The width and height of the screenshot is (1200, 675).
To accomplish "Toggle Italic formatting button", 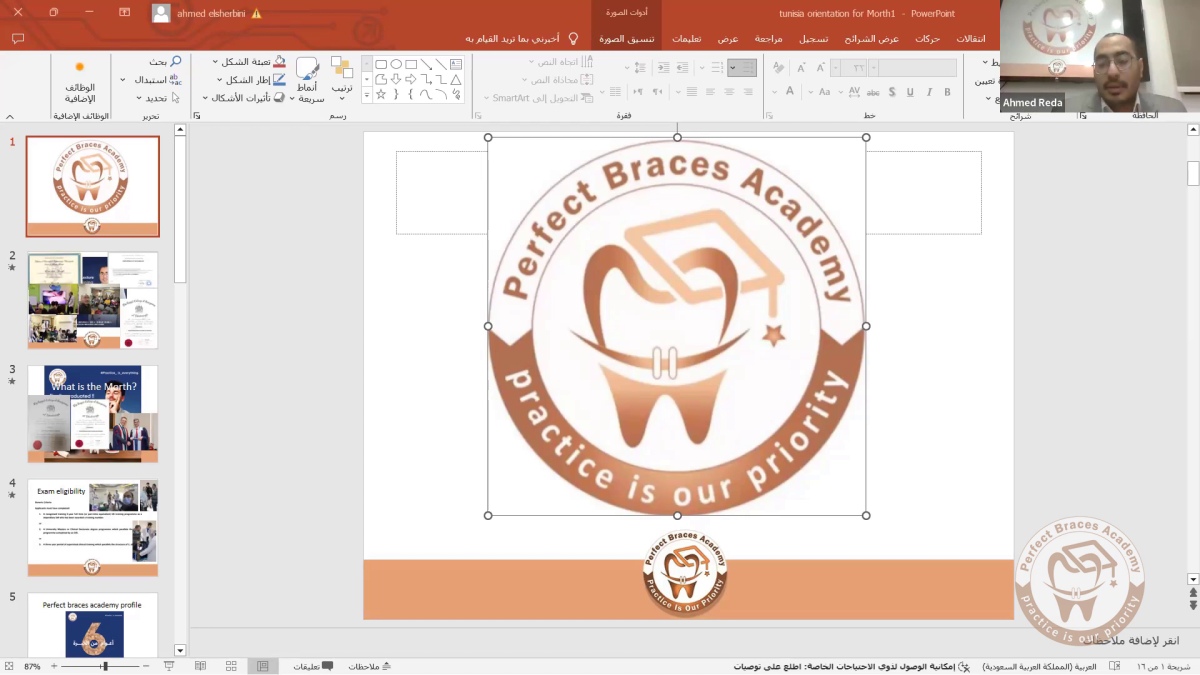I will pyautogui.click(x=929, y=92).
